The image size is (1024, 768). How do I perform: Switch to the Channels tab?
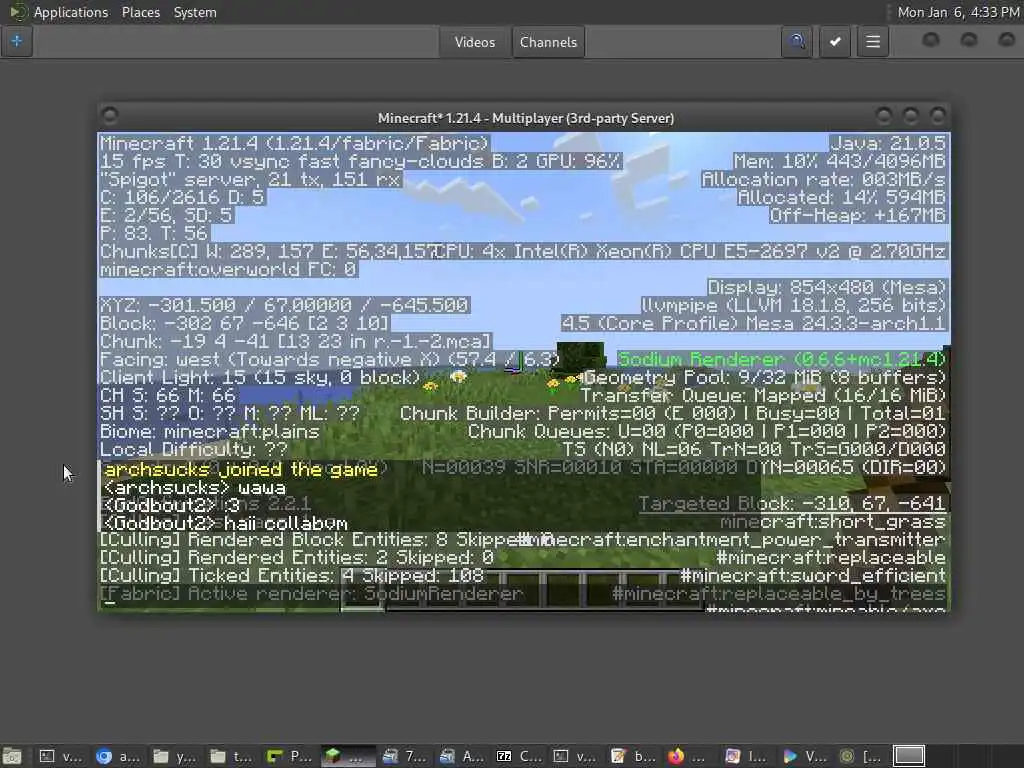point(549,42)
